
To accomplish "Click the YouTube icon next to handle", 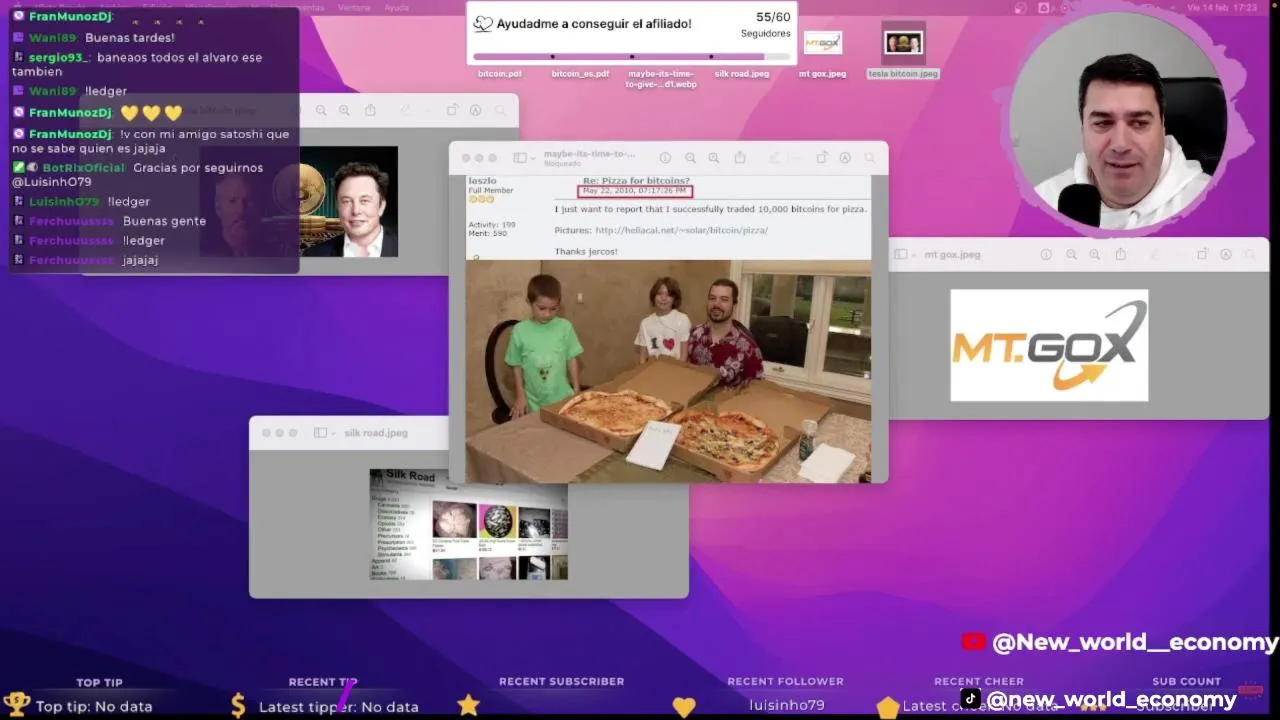I will click(x=974, y=642).
